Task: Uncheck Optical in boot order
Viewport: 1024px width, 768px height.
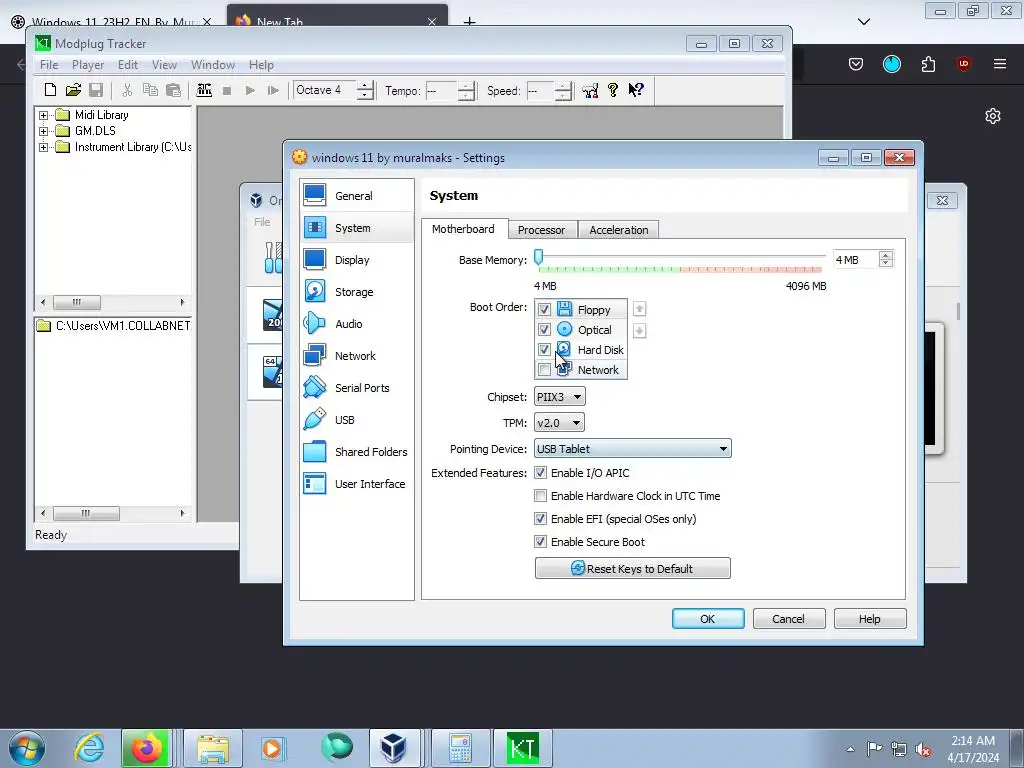Action: pyautogui.click(x=544, y=330)
